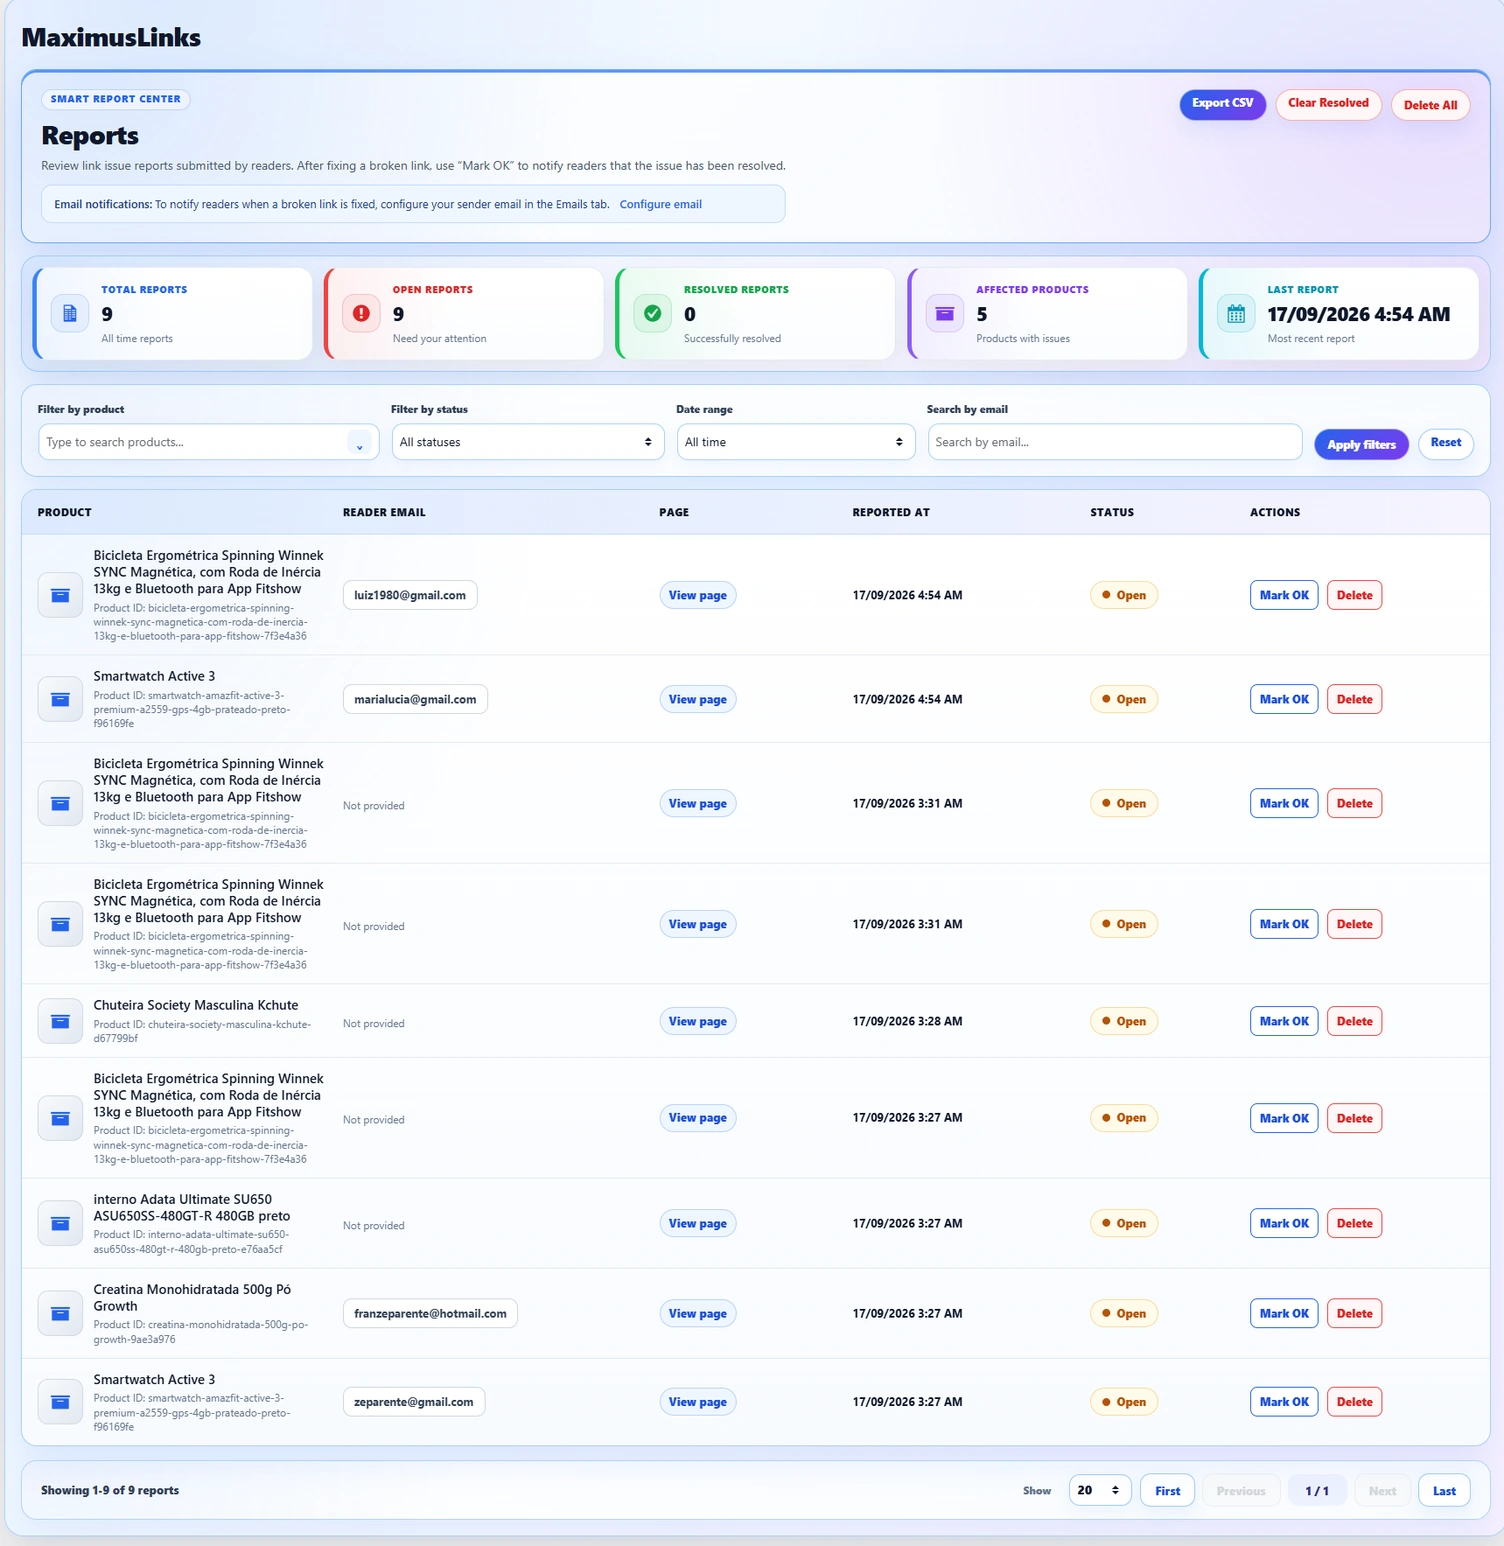Open the Show 20 per page dropdown
Screen dimensions: 1504x1546
pyautogui.click(x=1100, y=1490)
